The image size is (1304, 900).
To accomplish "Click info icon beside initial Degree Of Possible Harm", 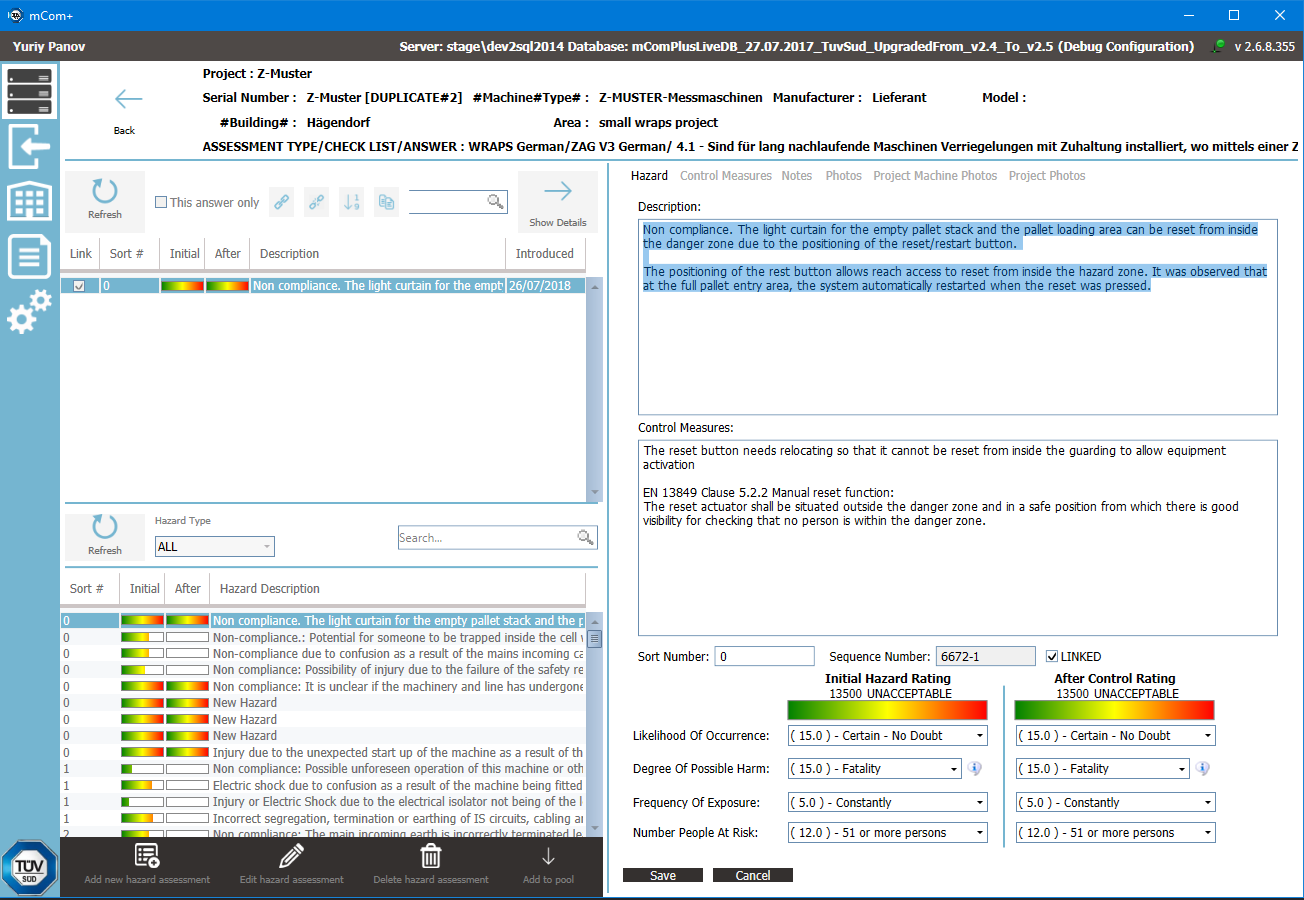I will tap(975, 768).
